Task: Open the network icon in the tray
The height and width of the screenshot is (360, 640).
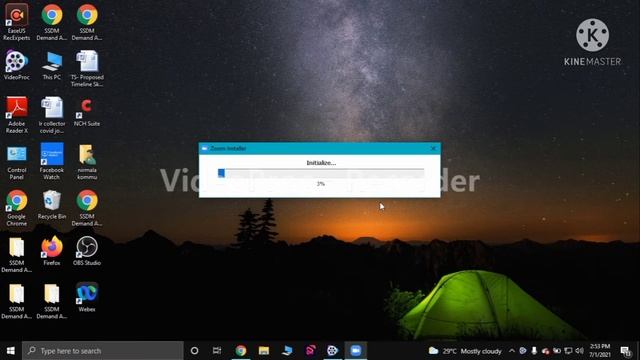Action: (568, 351)
